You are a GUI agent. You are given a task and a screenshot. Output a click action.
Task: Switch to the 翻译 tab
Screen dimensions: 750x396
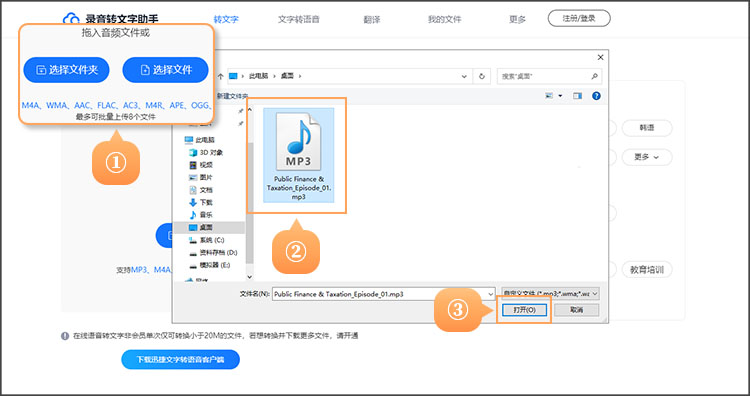click(372, 20)
